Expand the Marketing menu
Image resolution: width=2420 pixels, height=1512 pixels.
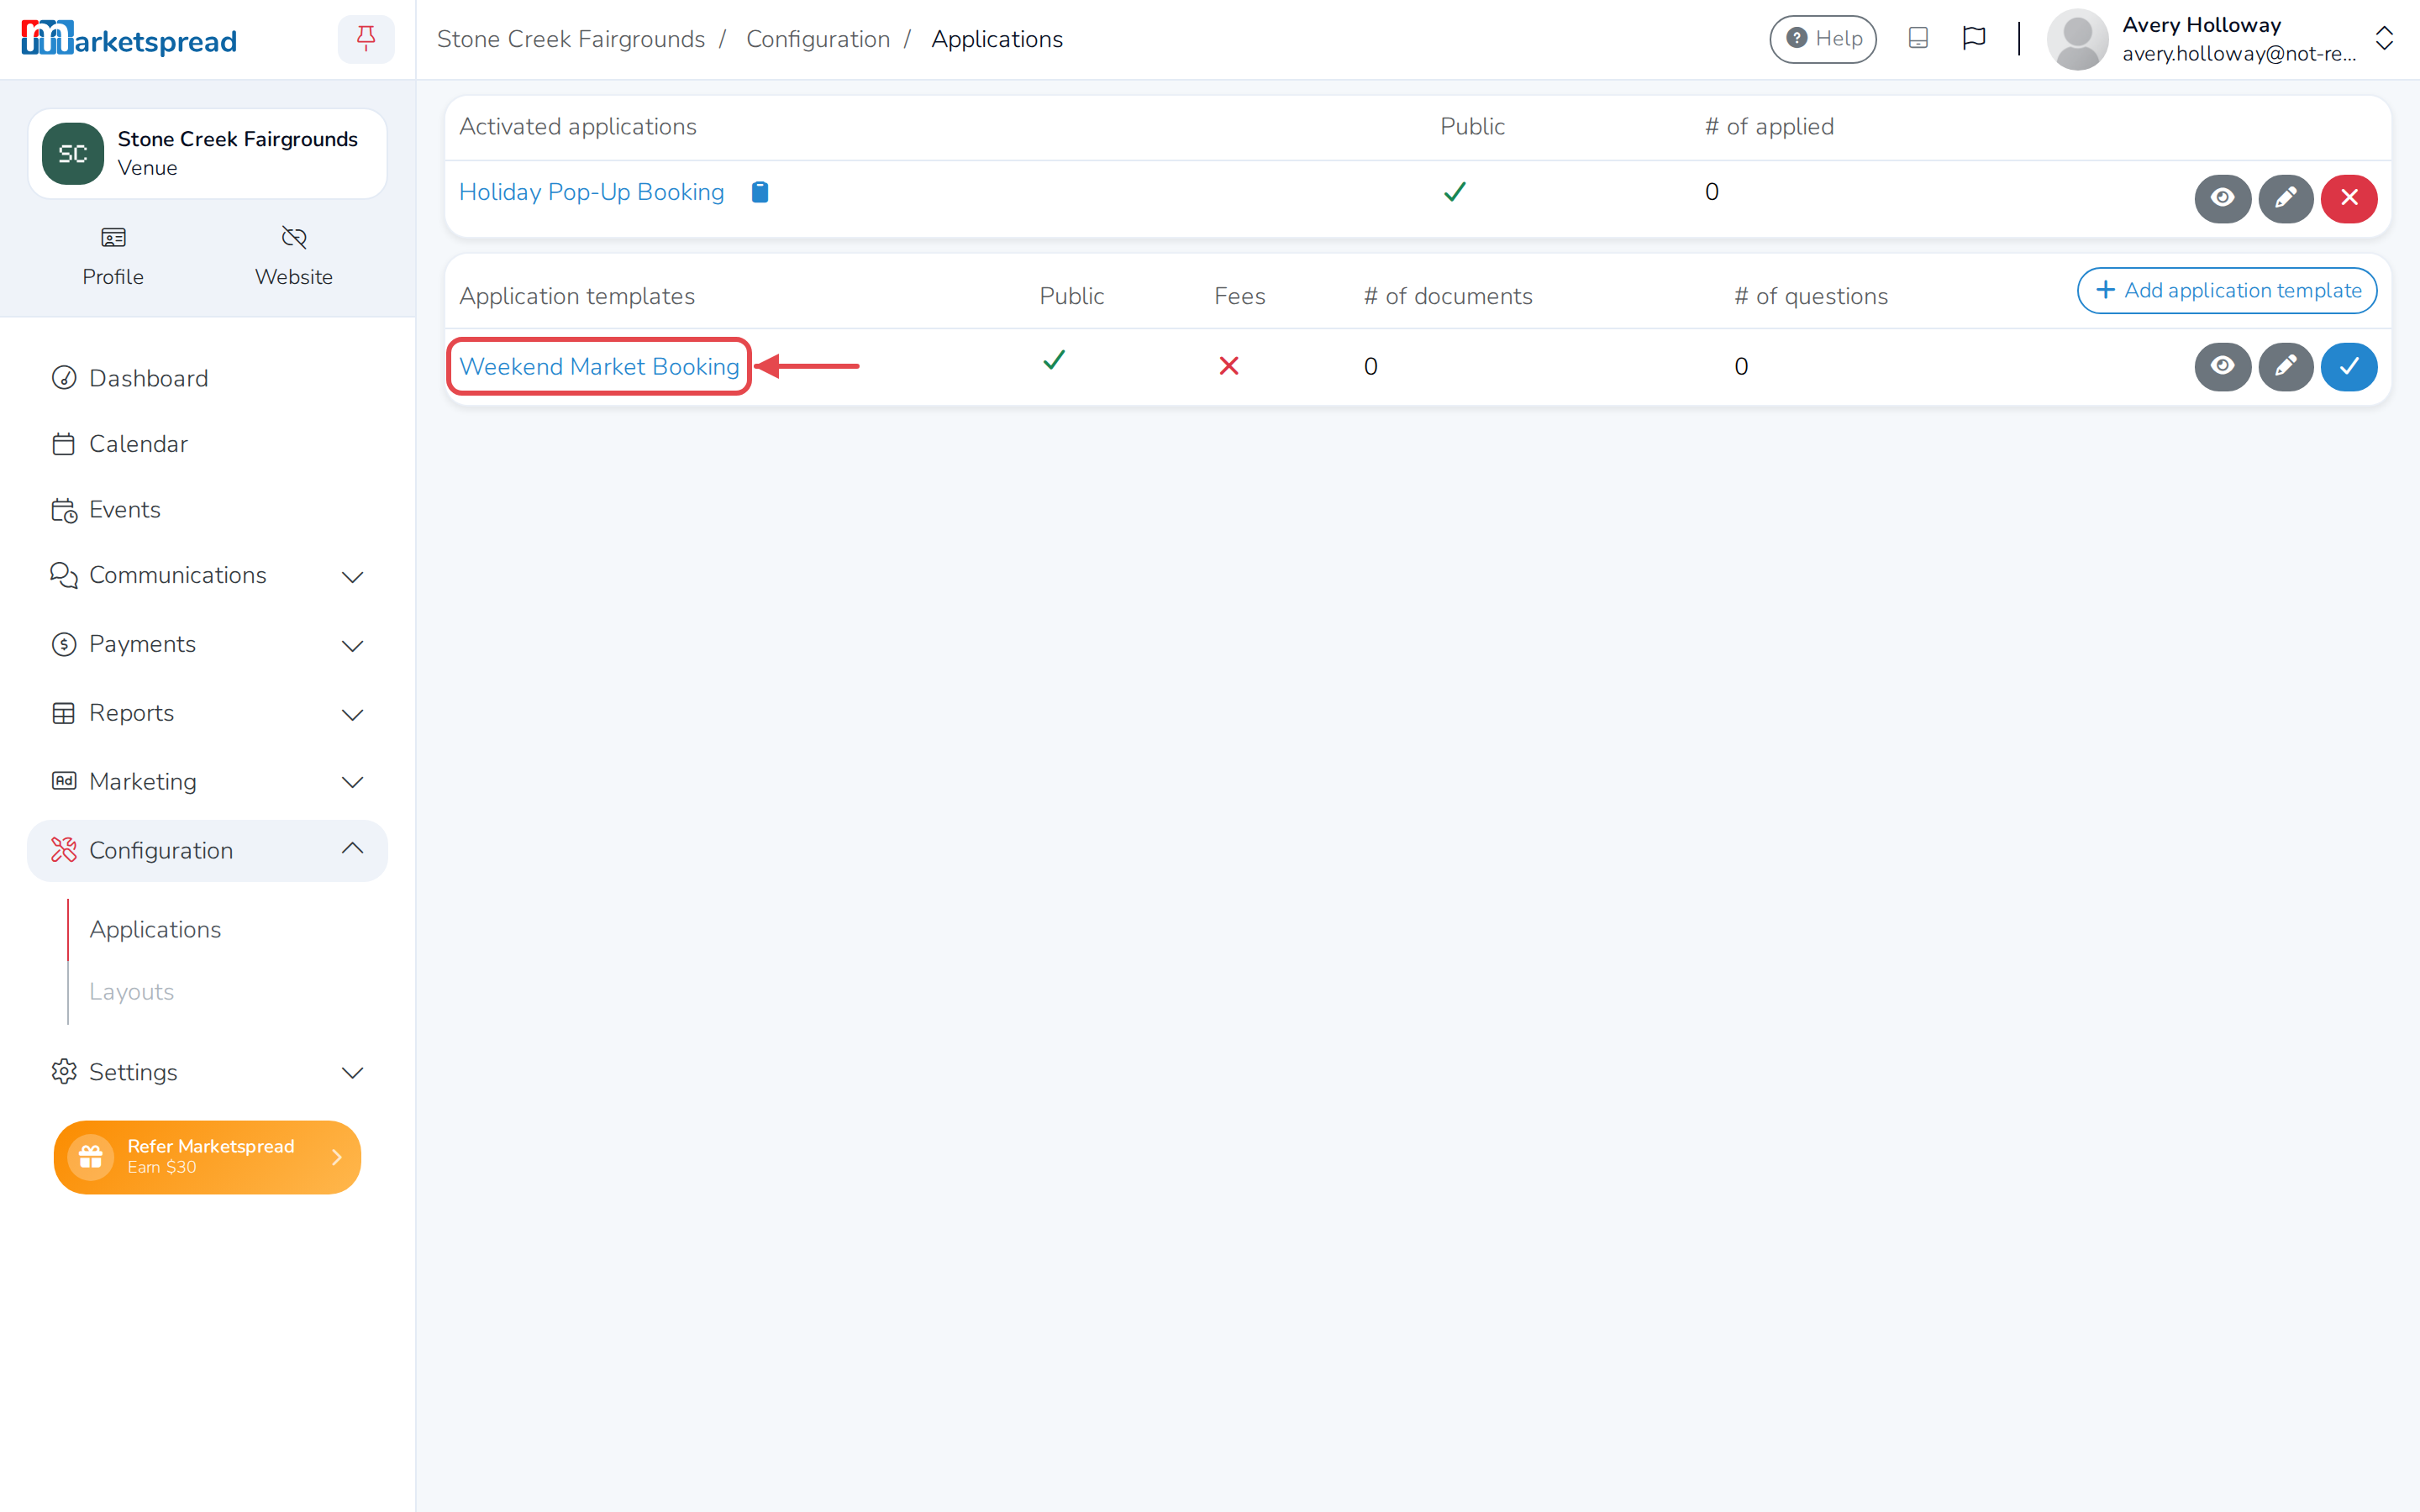click(207, 781)
